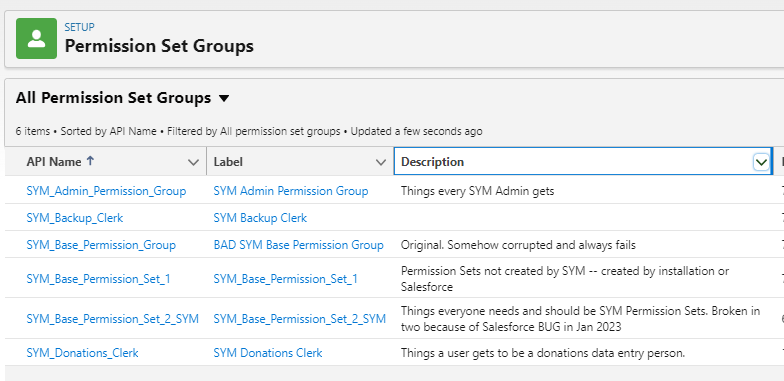Click the SETUP breadcrumb link
784x381 pixels.
pos(80,27)
